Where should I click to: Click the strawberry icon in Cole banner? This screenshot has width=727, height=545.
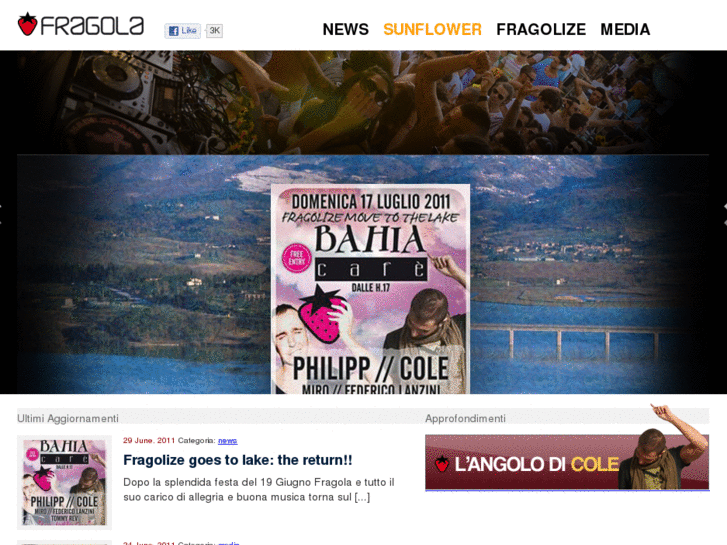(x=442, y=464)
